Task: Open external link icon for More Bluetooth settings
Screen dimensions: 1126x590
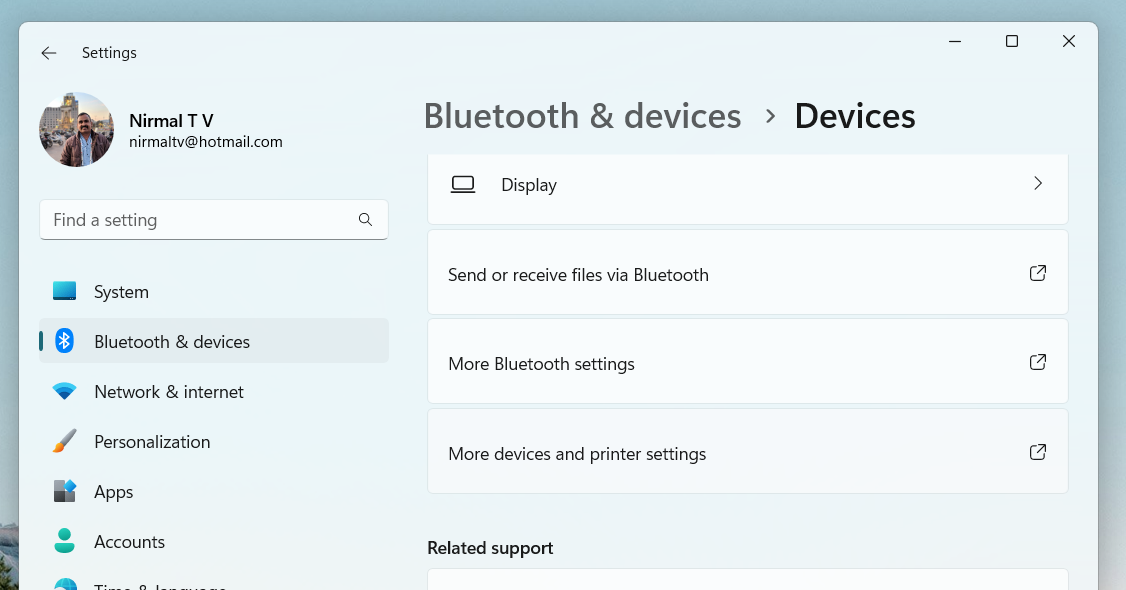Action: (x=1038, y=362)
